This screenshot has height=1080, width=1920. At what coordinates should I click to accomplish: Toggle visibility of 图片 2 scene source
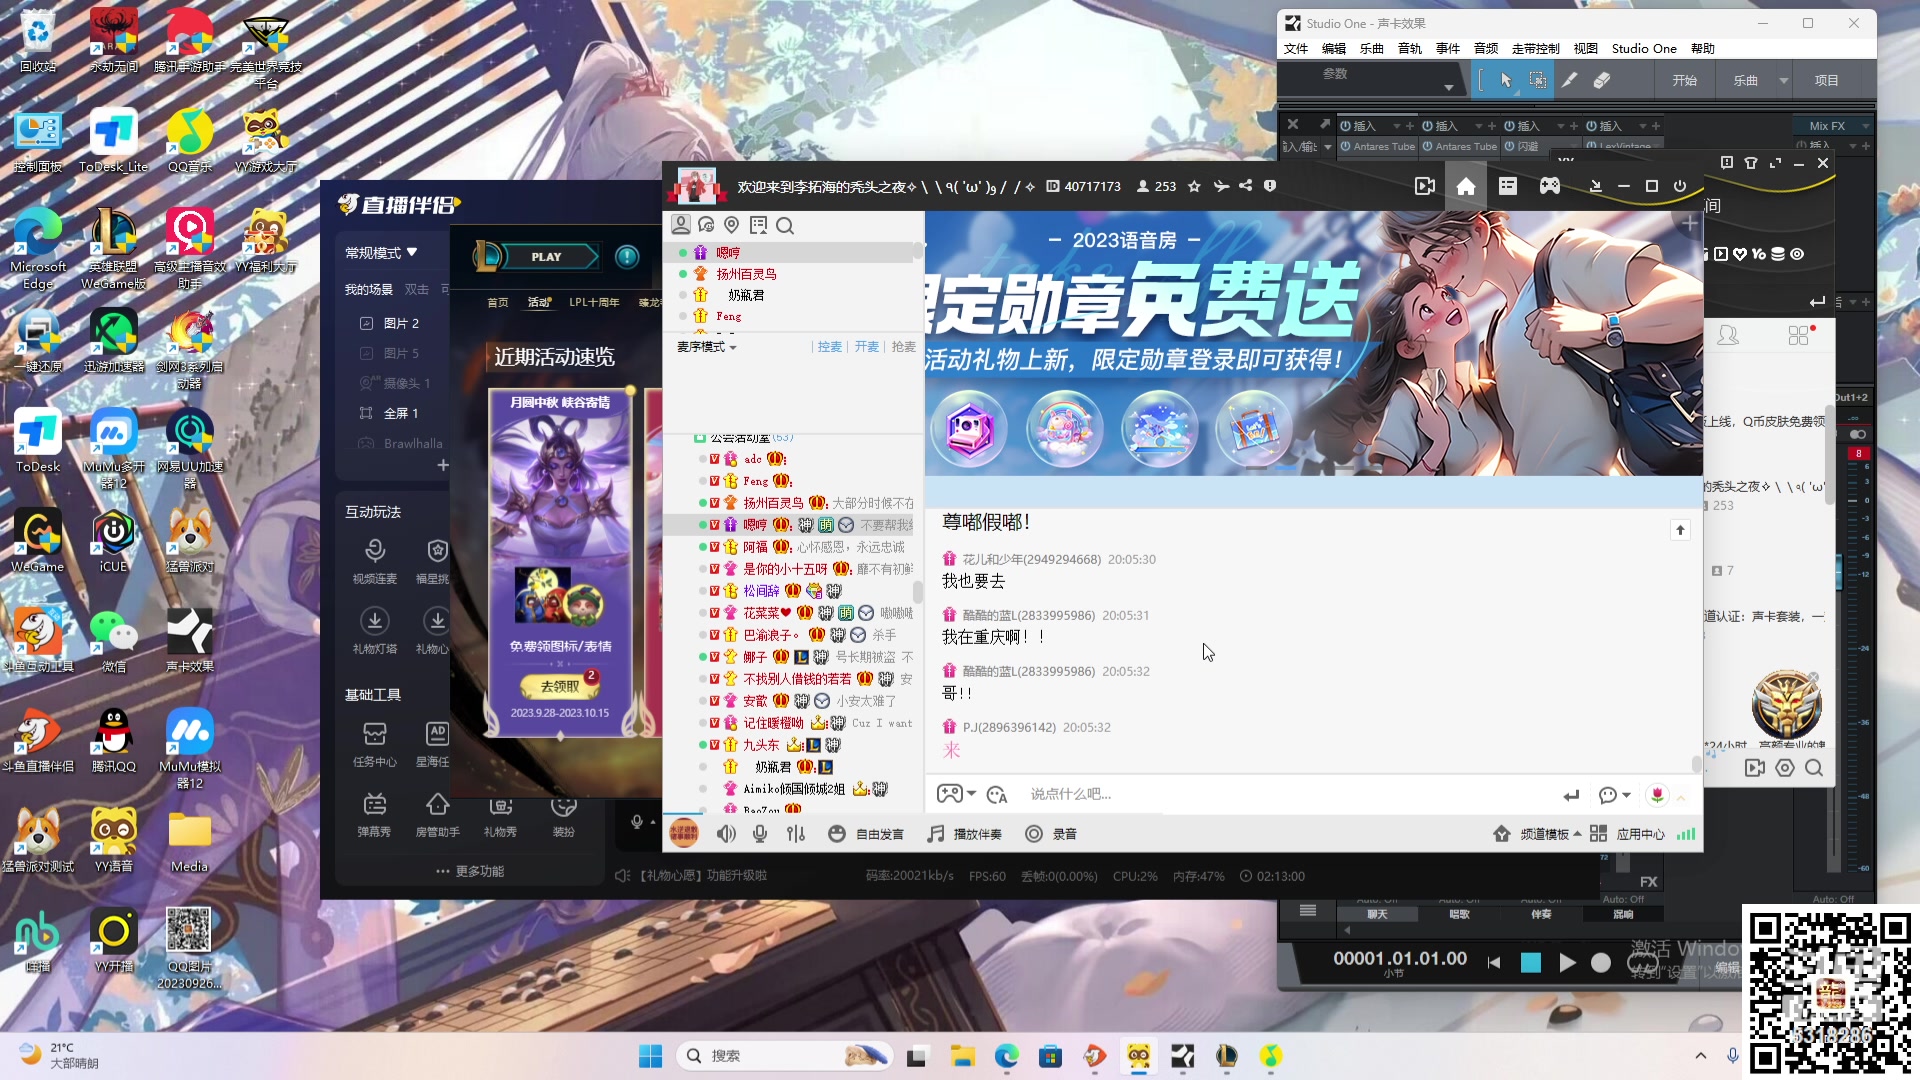pos(366,323)
